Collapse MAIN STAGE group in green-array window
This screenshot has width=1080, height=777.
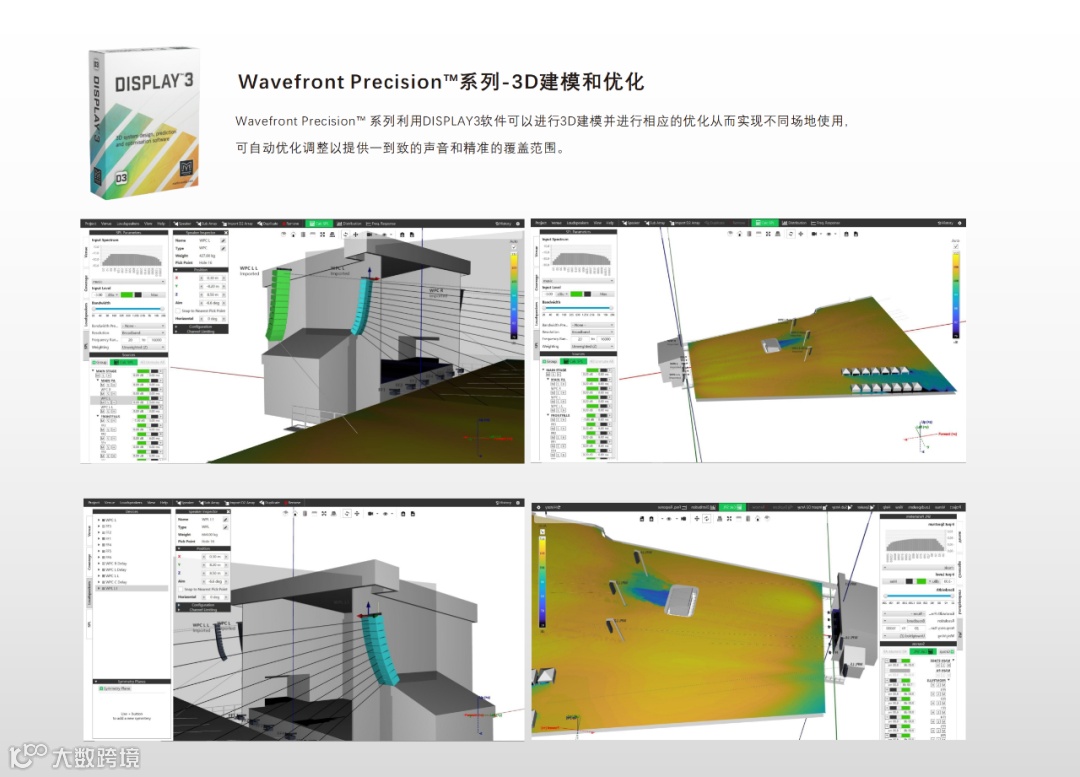click(x=93, y=371)
